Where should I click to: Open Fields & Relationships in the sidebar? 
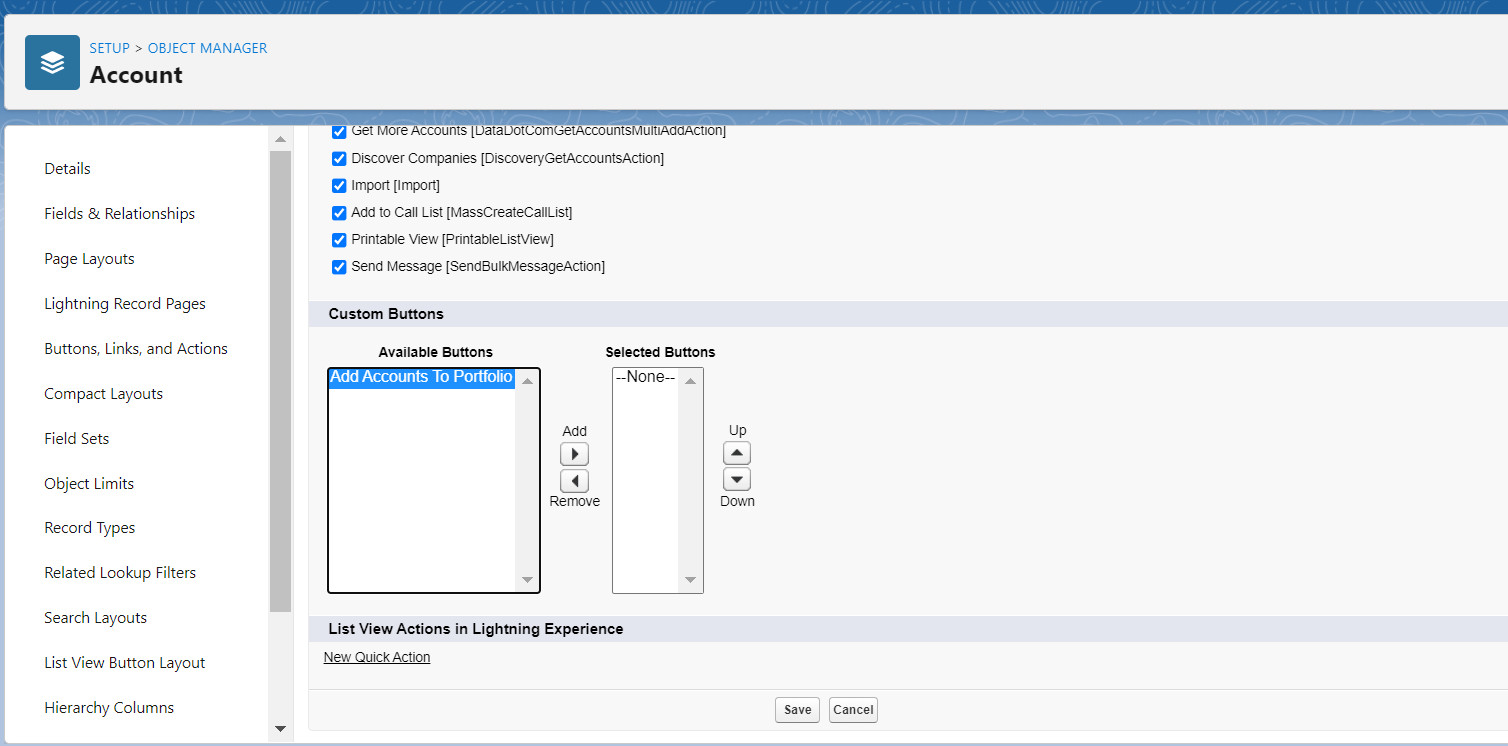point(119,213)
